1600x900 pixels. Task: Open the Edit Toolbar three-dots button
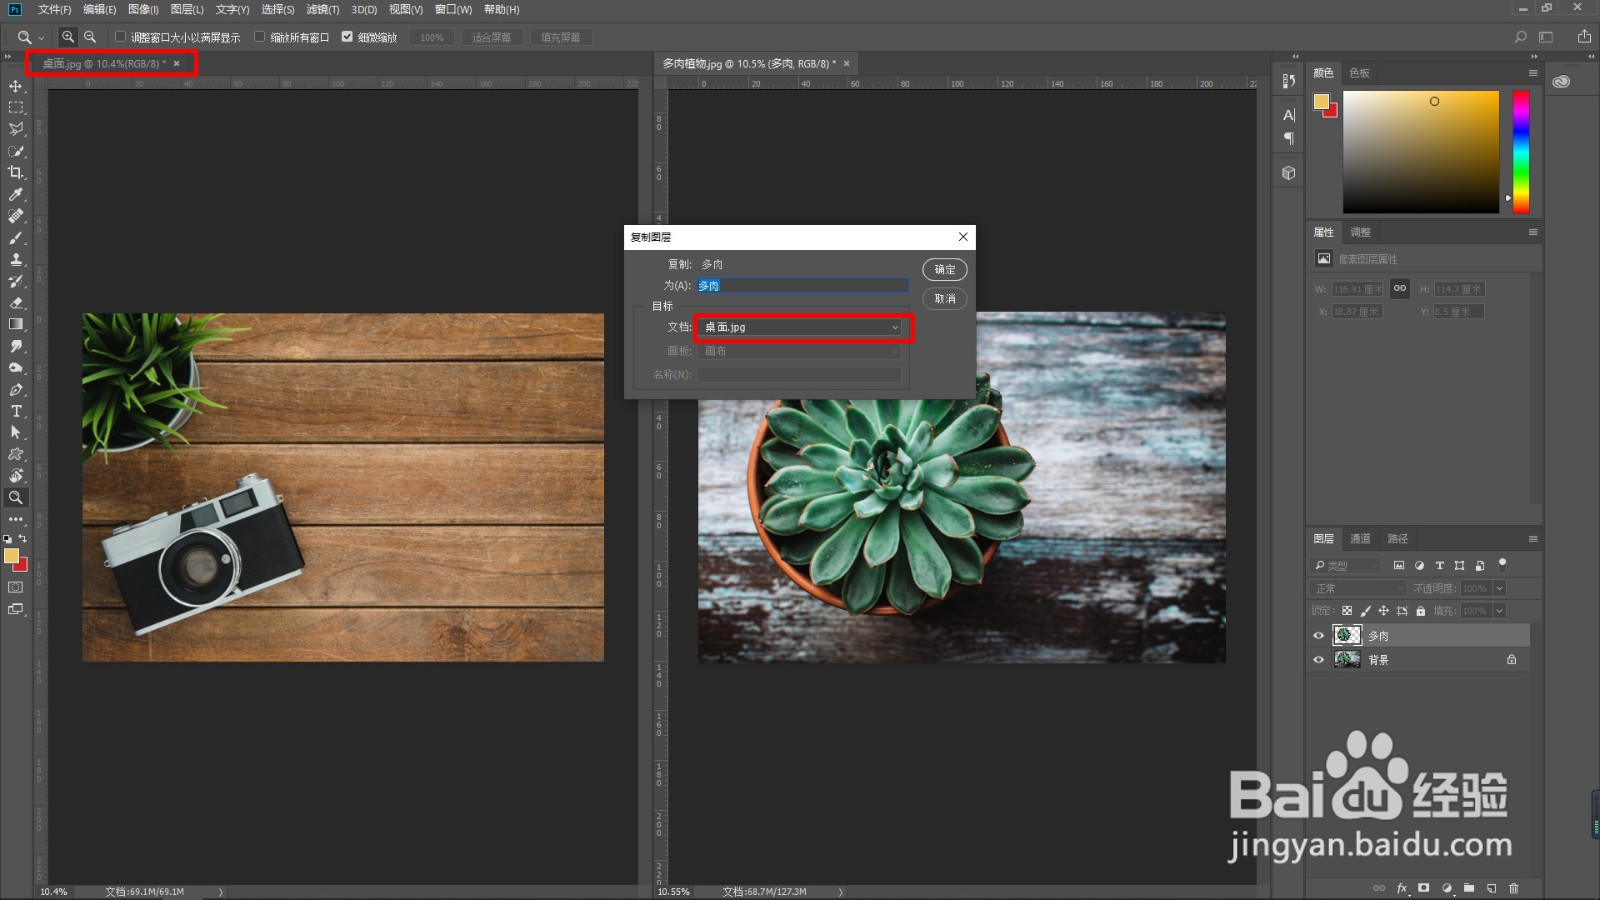16,519
